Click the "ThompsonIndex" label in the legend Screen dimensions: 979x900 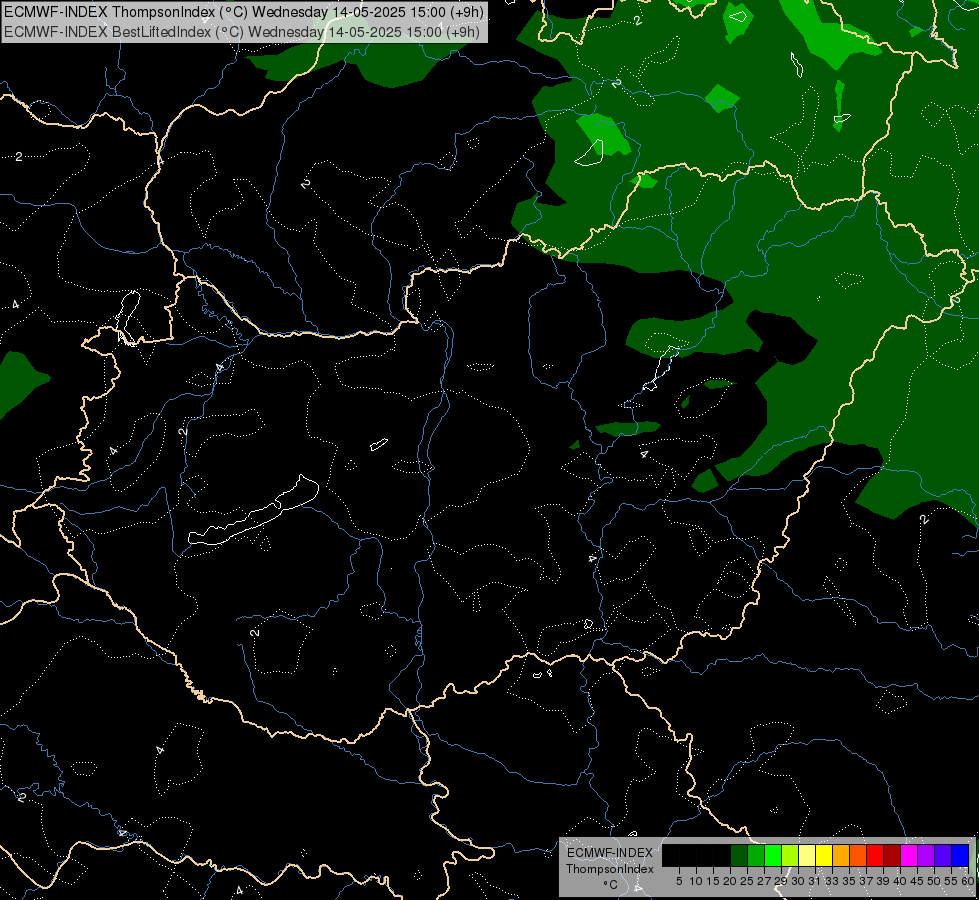point(610,869)
